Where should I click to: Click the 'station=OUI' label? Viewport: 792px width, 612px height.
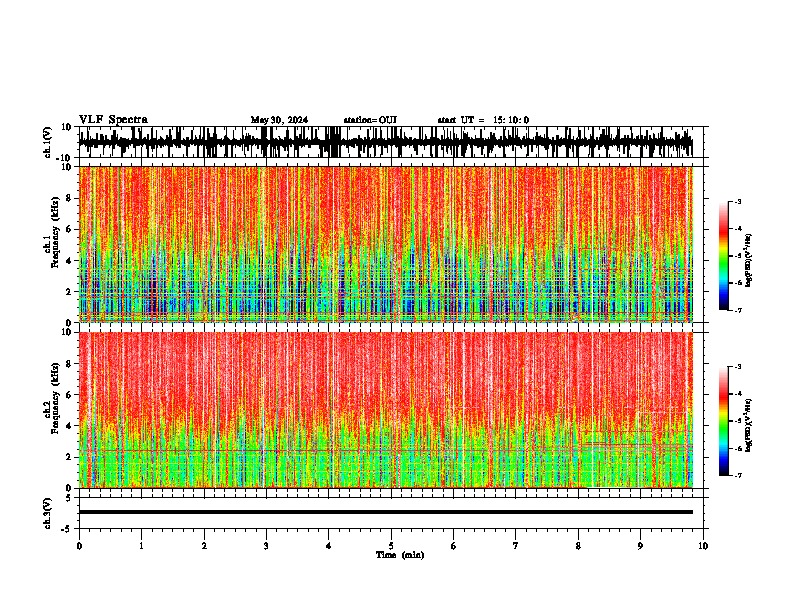pyautogui.click(x=370, y=120)
